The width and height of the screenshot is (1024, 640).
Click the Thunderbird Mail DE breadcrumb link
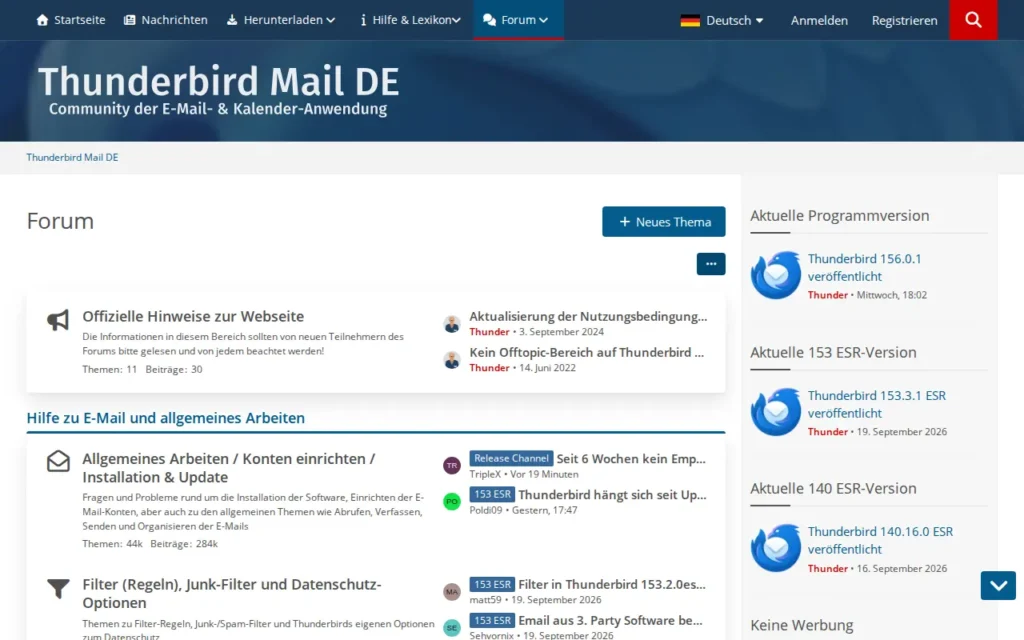pos(72,157)
